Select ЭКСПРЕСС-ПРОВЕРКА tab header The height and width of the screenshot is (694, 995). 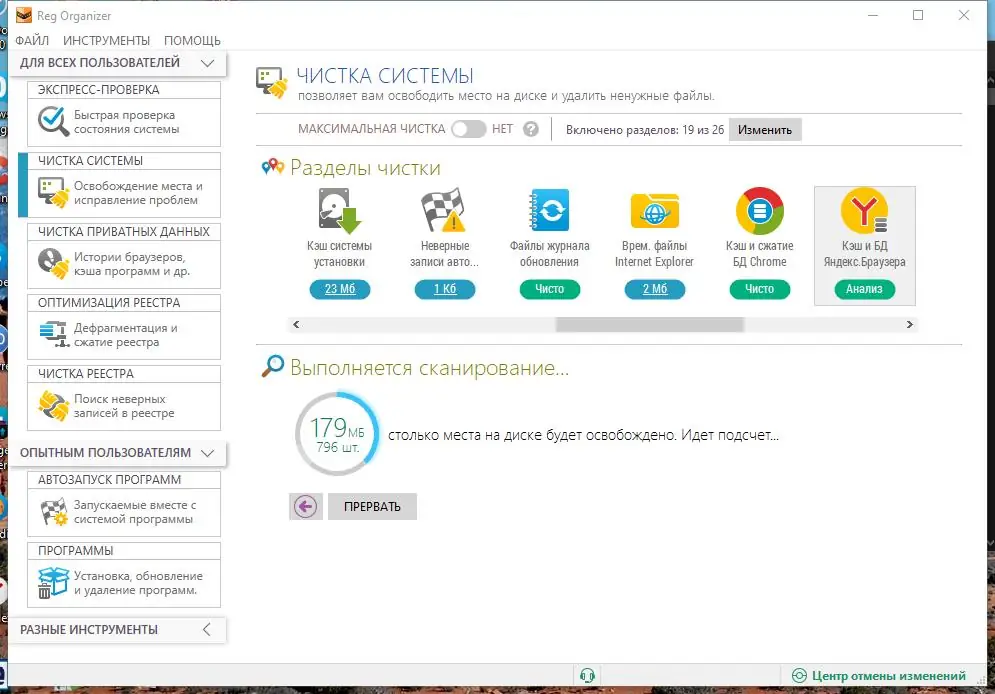[124, 89]
